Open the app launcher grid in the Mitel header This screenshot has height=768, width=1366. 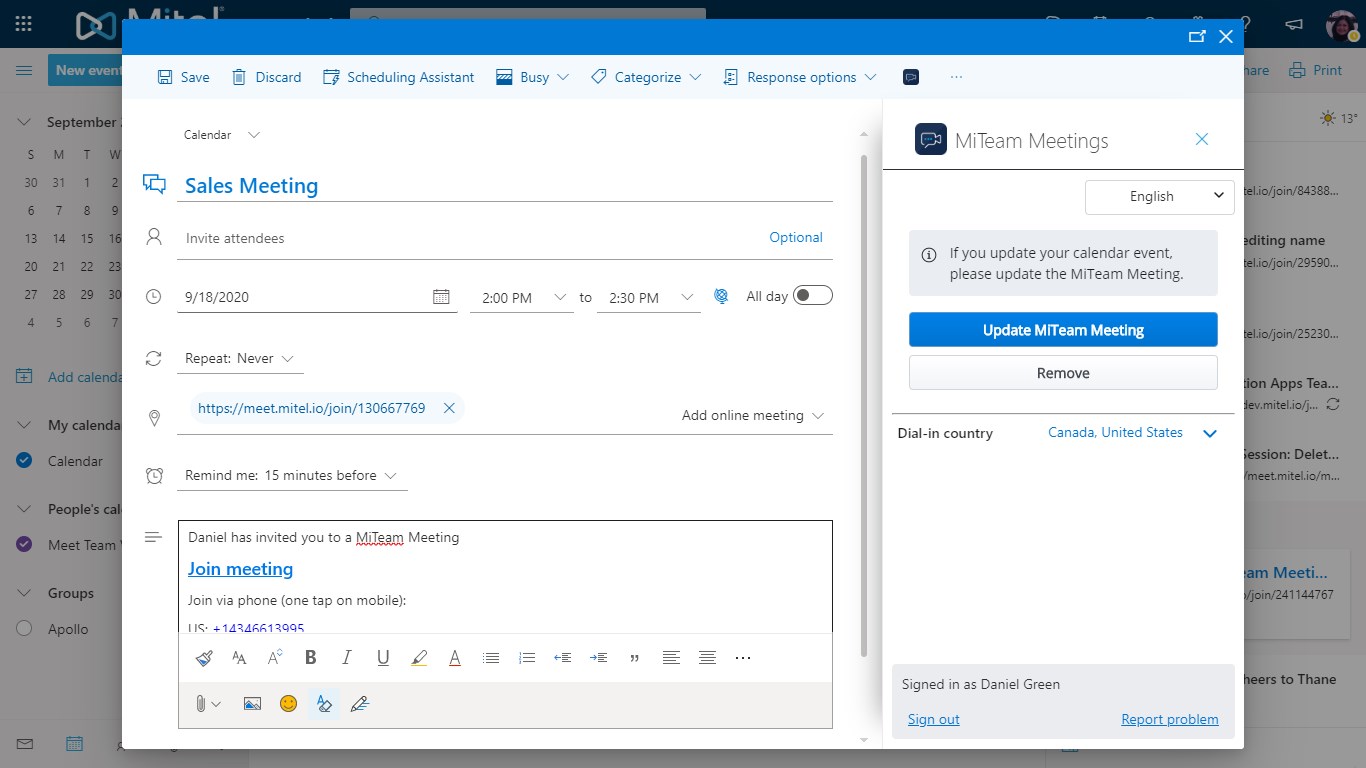click(x=24, y=24)
